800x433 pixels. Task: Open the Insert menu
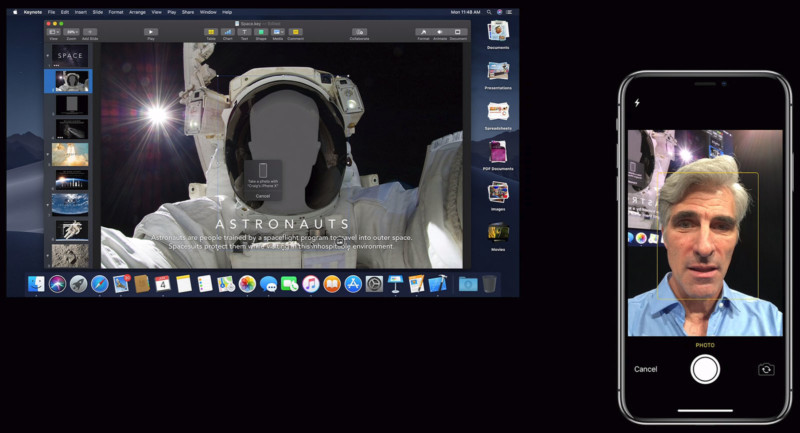click(81, 12)
